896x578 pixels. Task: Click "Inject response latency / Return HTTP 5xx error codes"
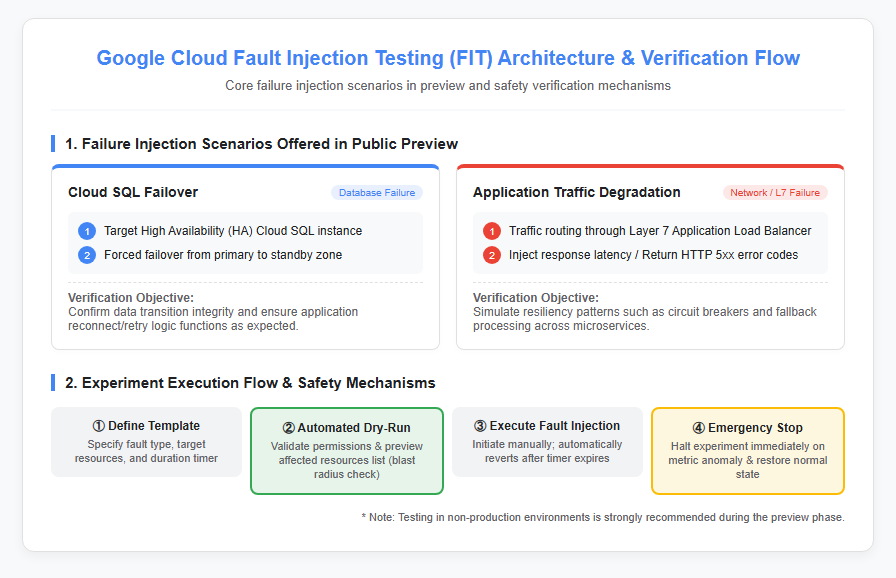click(653, 255)
